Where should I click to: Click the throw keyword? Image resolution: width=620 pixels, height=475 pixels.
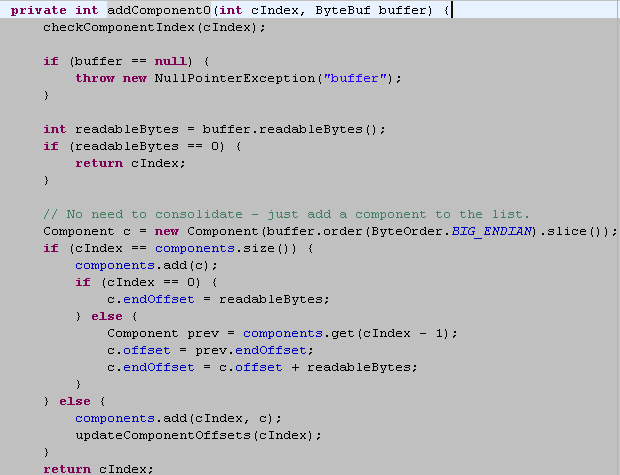[95, 78]
